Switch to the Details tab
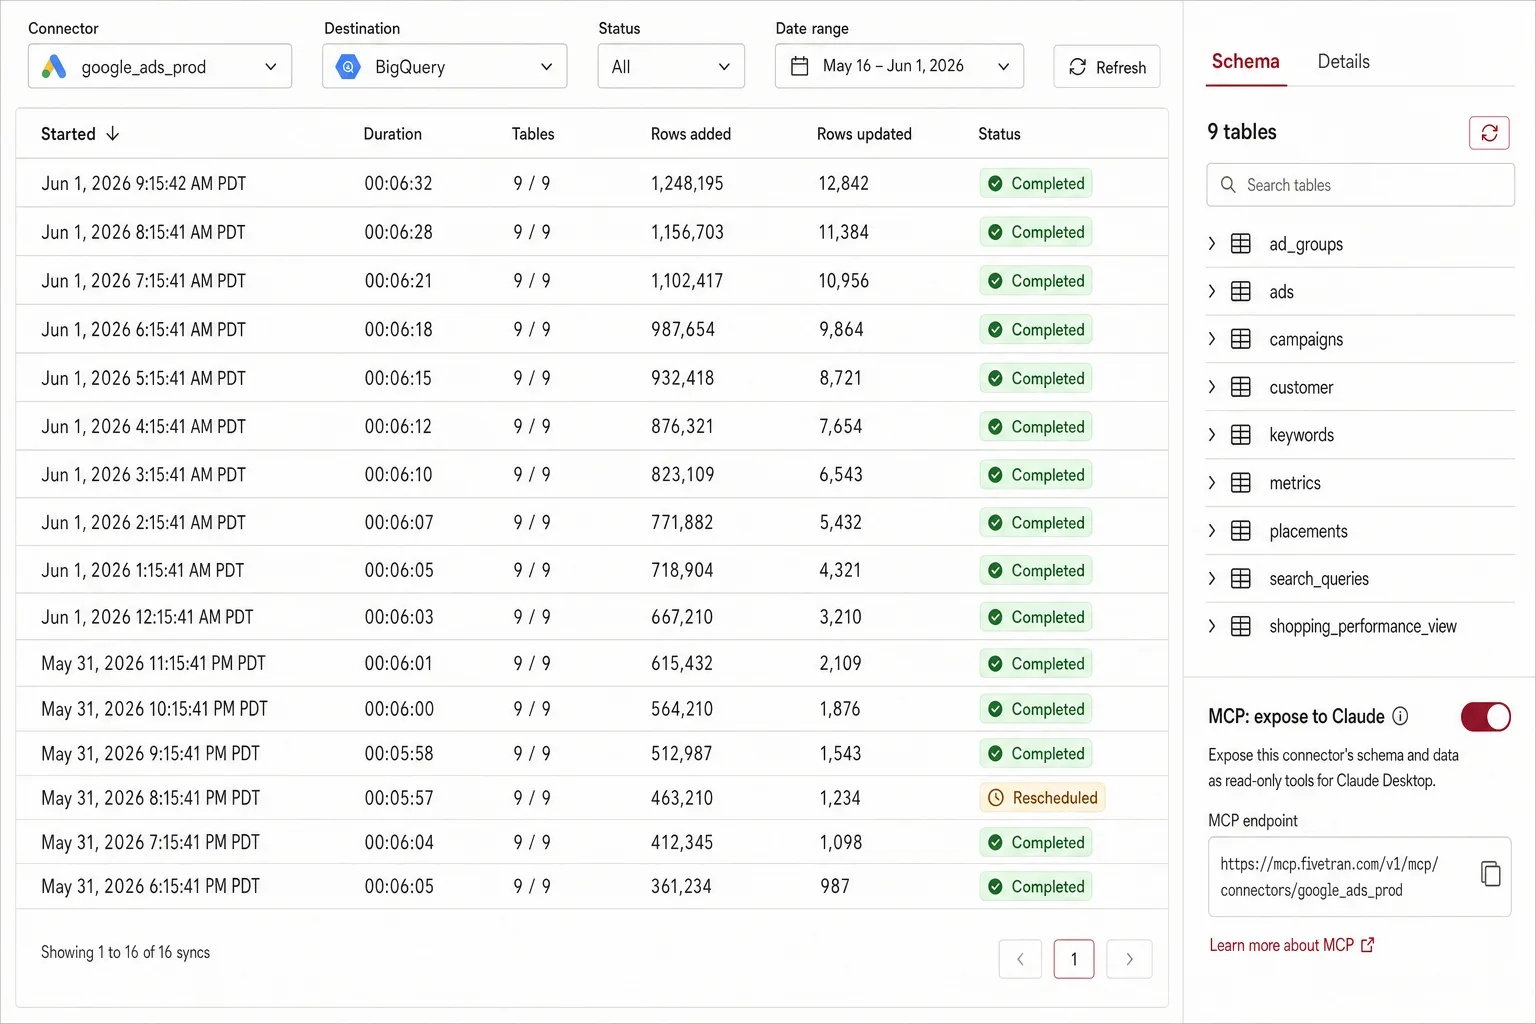Viewport: 1536px width, 1024px height. pos(1343,62)
